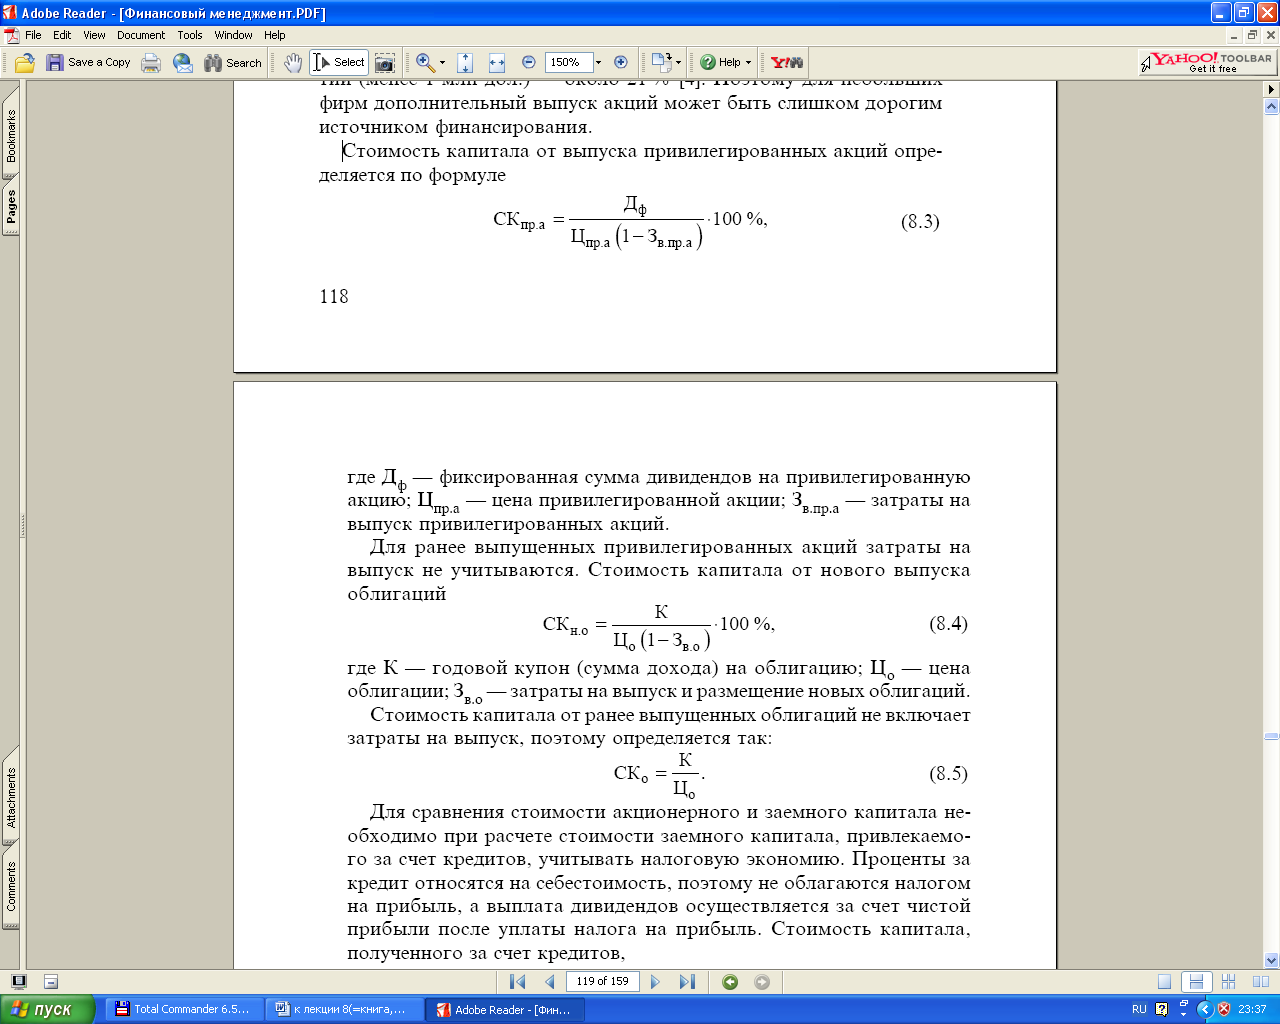Switch to Continuous page layout
The image size is (1280, 1024).
1196,982
